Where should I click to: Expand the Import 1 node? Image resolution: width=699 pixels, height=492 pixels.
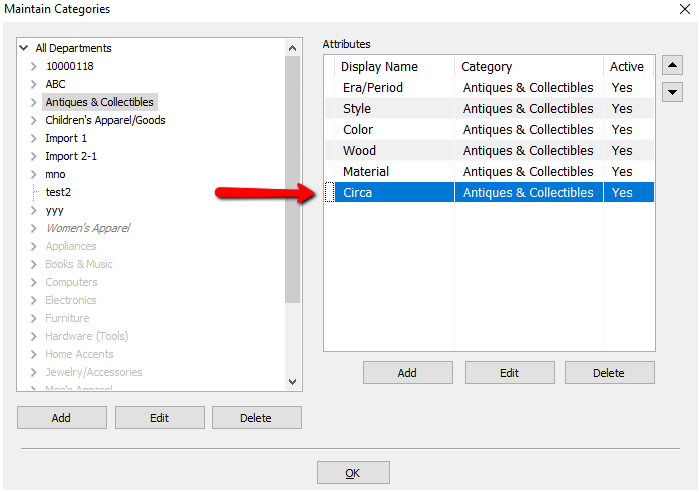[x=34, y=138]
